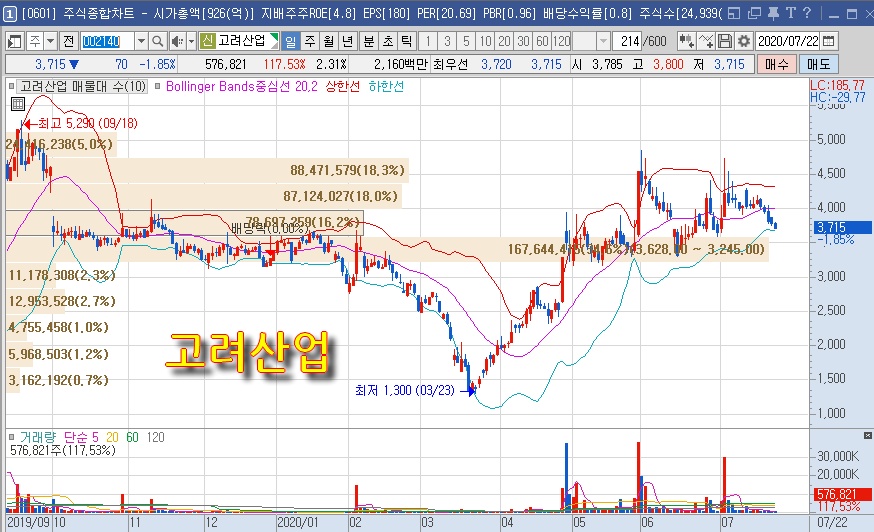874x532 pixels.
Task: Pin the window with pushpin icon
Action: click(x=773, y=13)
